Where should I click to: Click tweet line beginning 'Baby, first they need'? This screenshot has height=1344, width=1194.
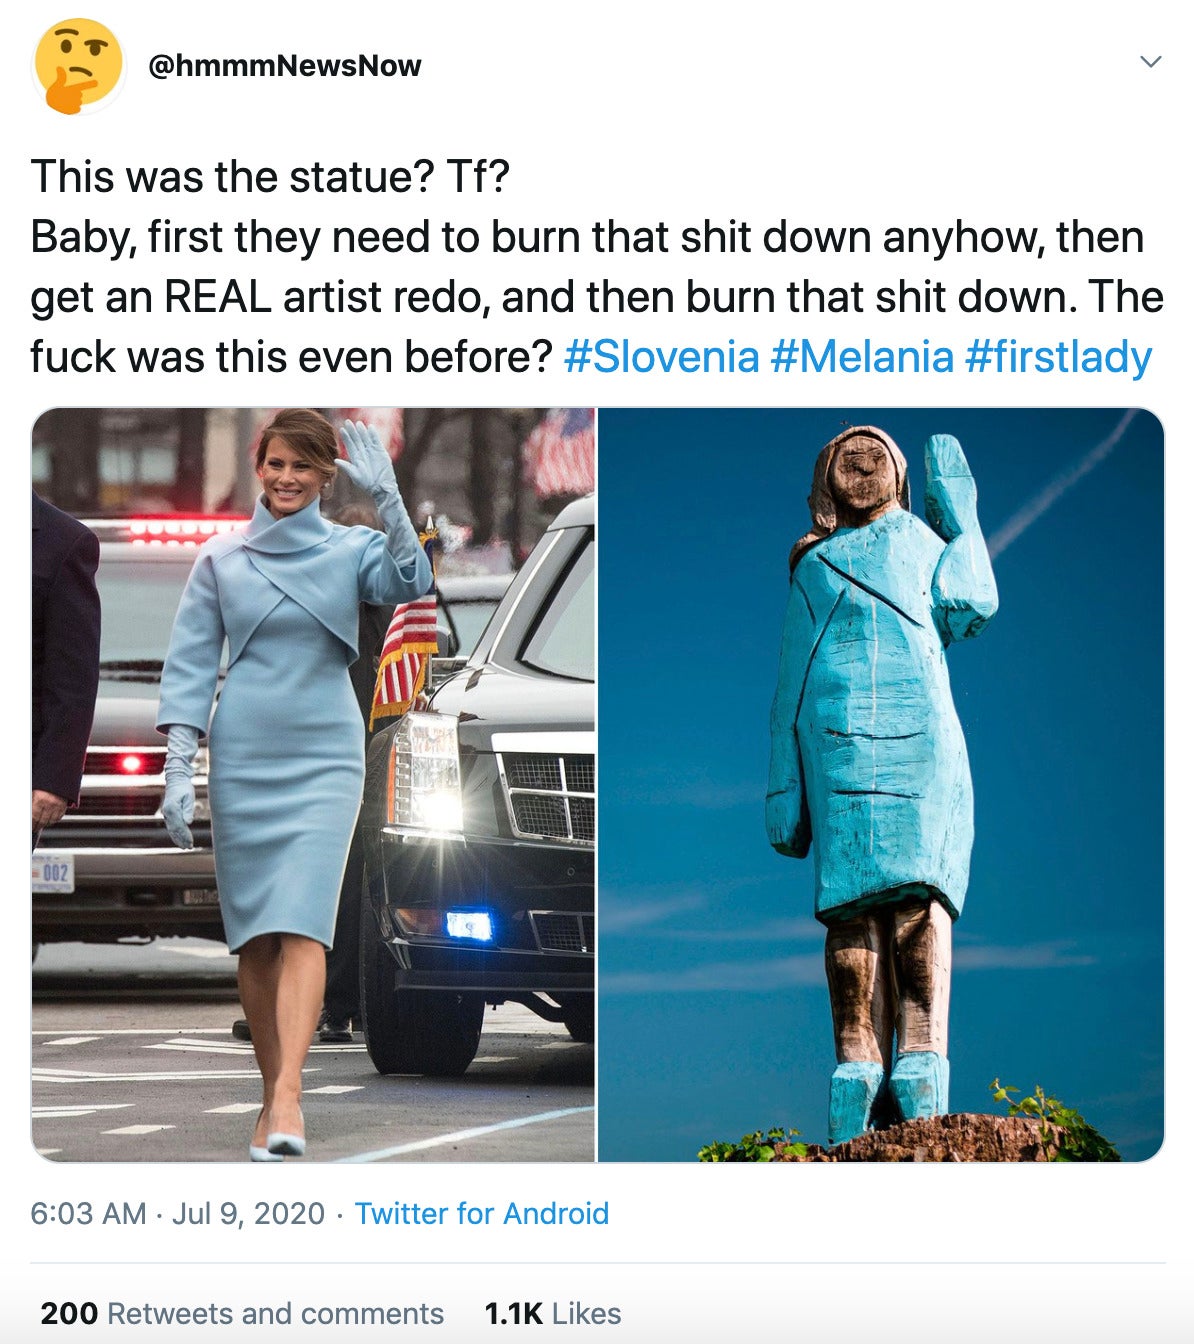click(x=587, y=237)
